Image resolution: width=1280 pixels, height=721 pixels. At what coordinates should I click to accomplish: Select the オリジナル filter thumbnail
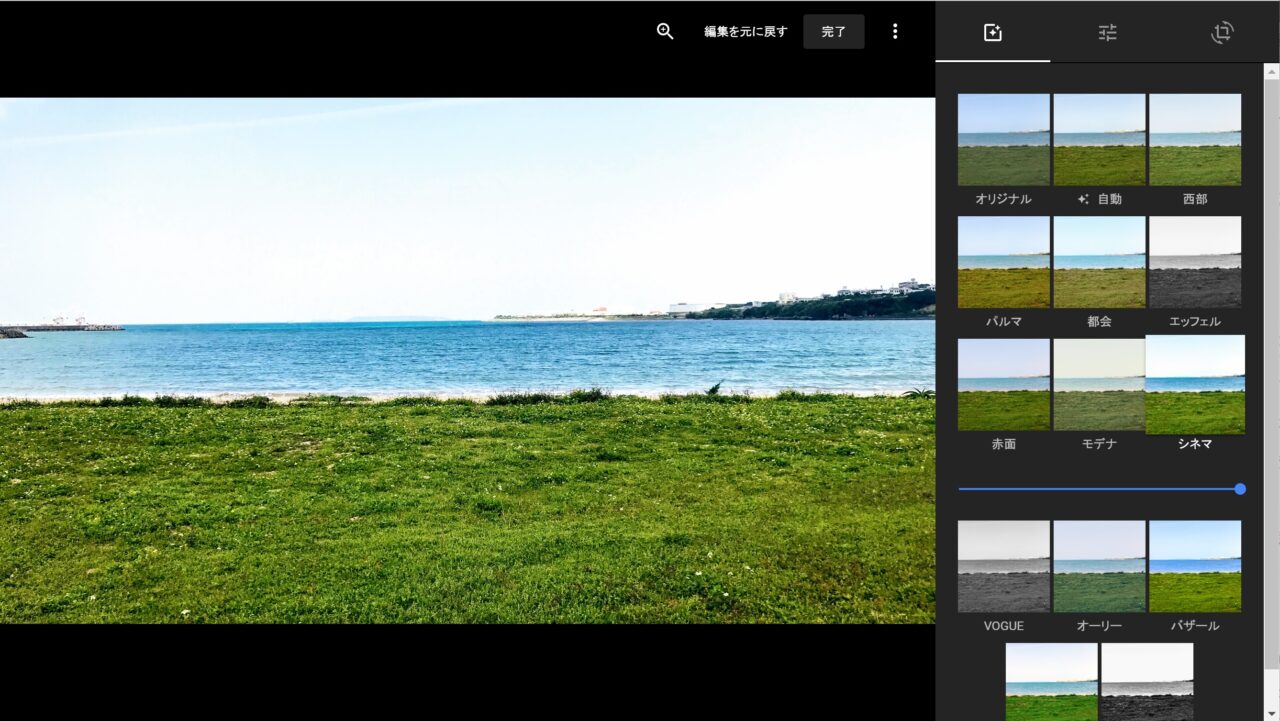pyautogui.click(x=1003, y=140)
